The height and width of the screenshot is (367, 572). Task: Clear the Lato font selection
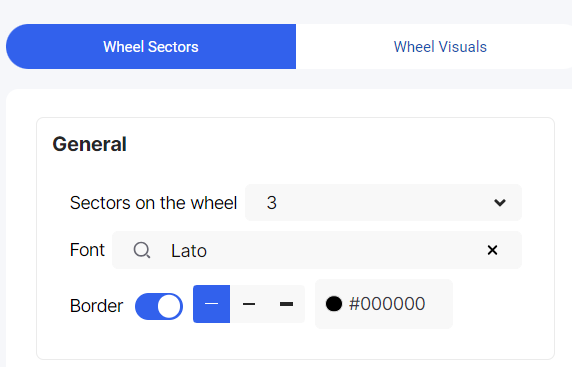(x=492, y=250)
